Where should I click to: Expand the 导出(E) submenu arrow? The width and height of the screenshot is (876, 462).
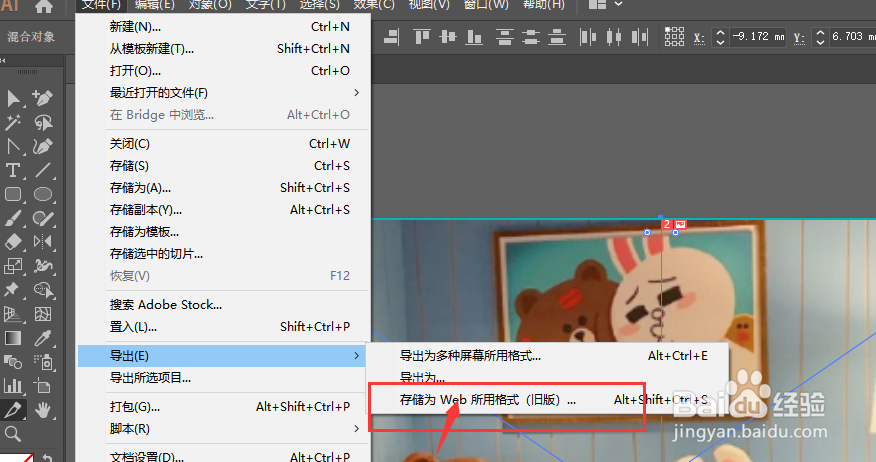356,356
